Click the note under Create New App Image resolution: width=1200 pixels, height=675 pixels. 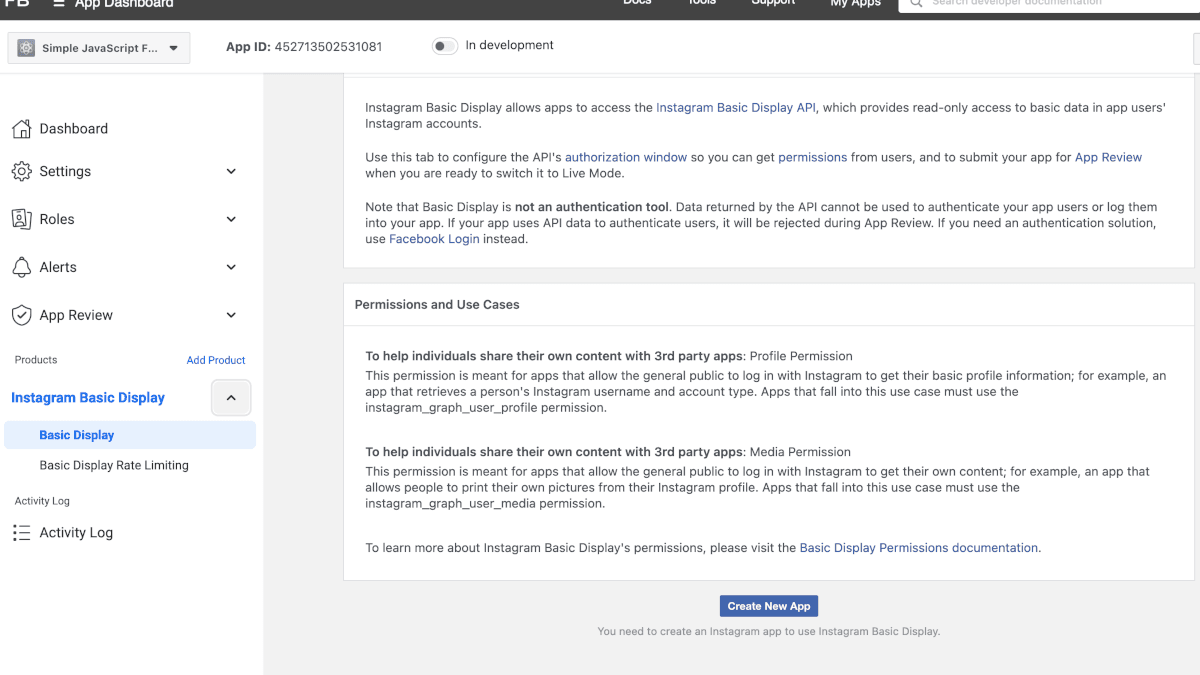click(769, 632)
